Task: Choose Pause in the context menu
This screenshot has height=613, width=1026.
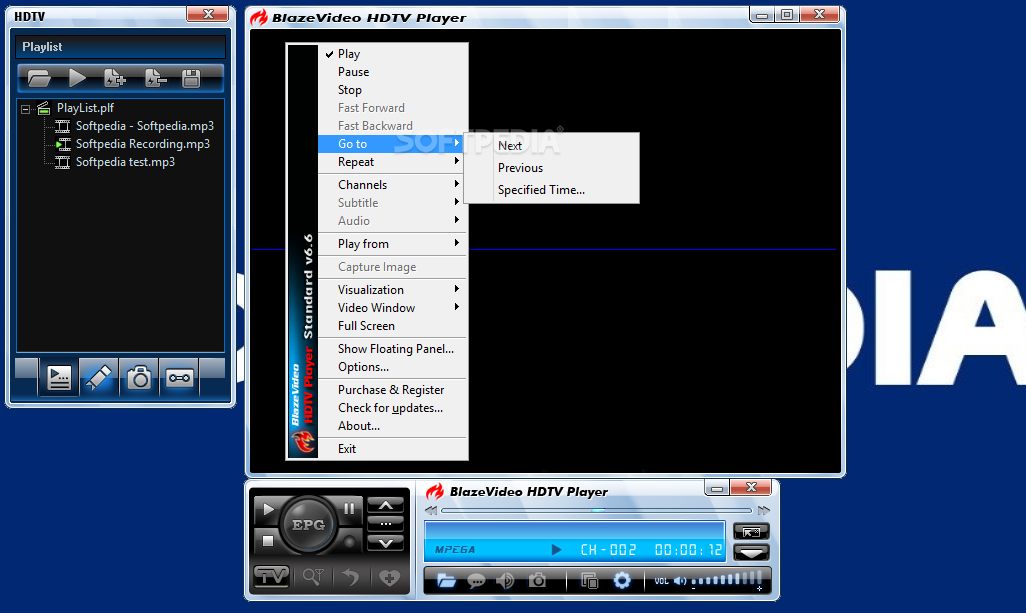Action: (393, 72)
